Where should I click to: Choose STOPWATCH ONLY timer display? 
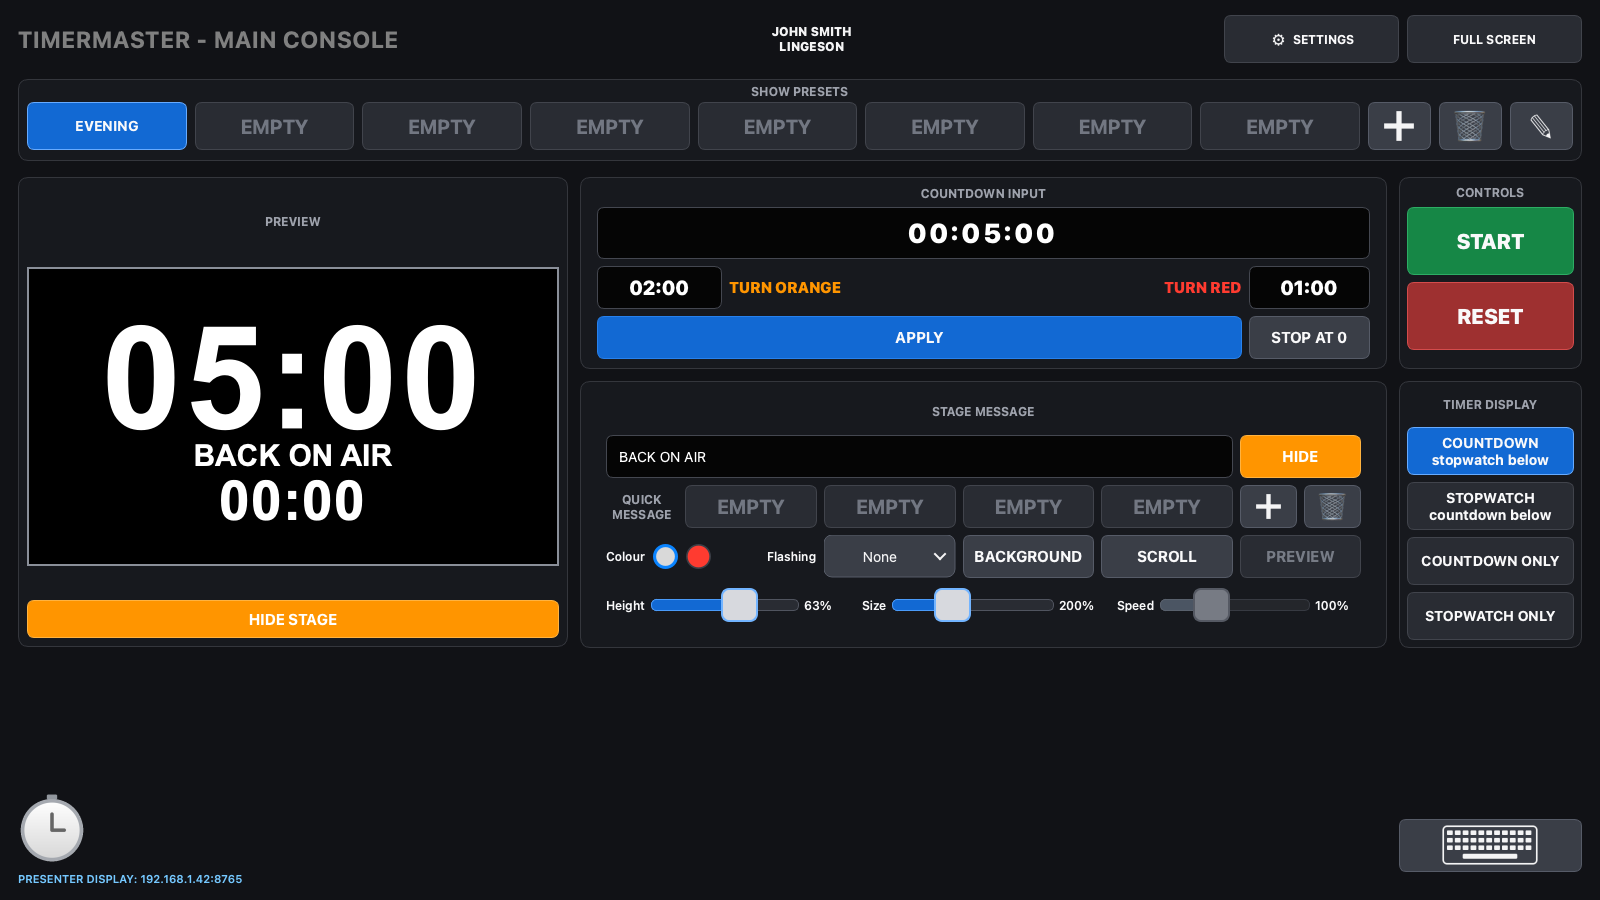point(1490,616)
